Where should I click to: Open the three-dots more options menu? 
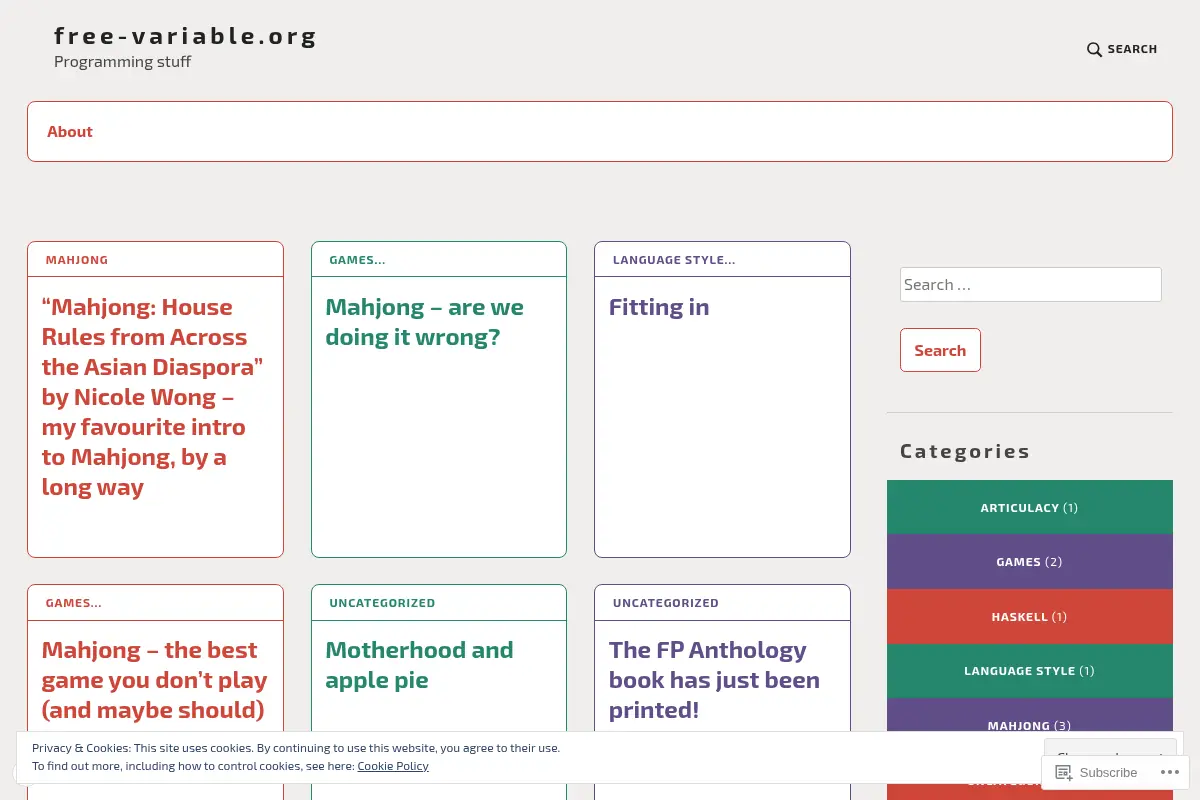[x=1170, y=772]
